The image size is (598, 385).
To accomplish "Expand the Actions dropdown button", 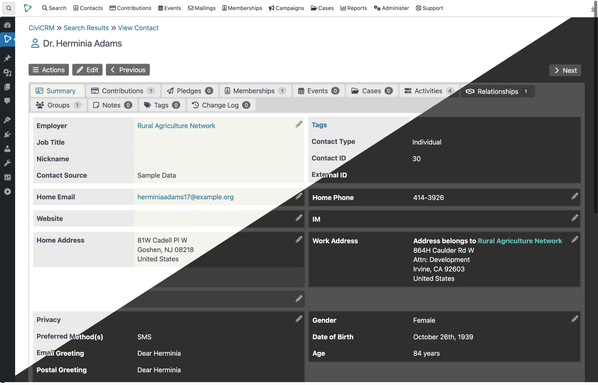I will click(48, 70).
